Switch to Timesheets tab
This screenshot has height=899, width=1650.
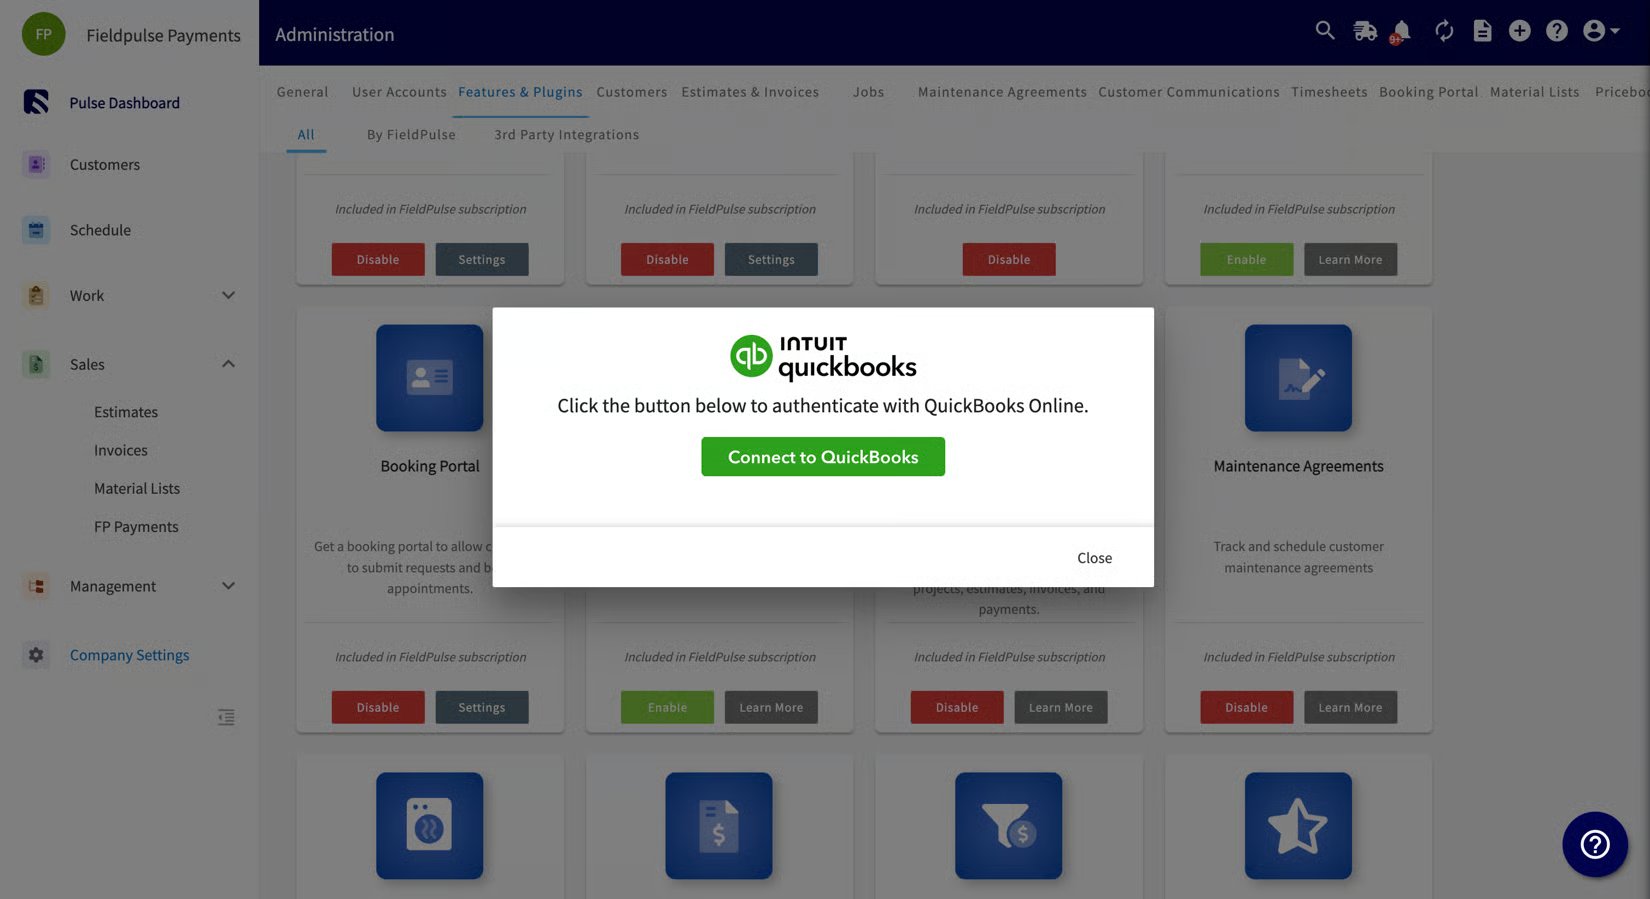coord(1329,92)
